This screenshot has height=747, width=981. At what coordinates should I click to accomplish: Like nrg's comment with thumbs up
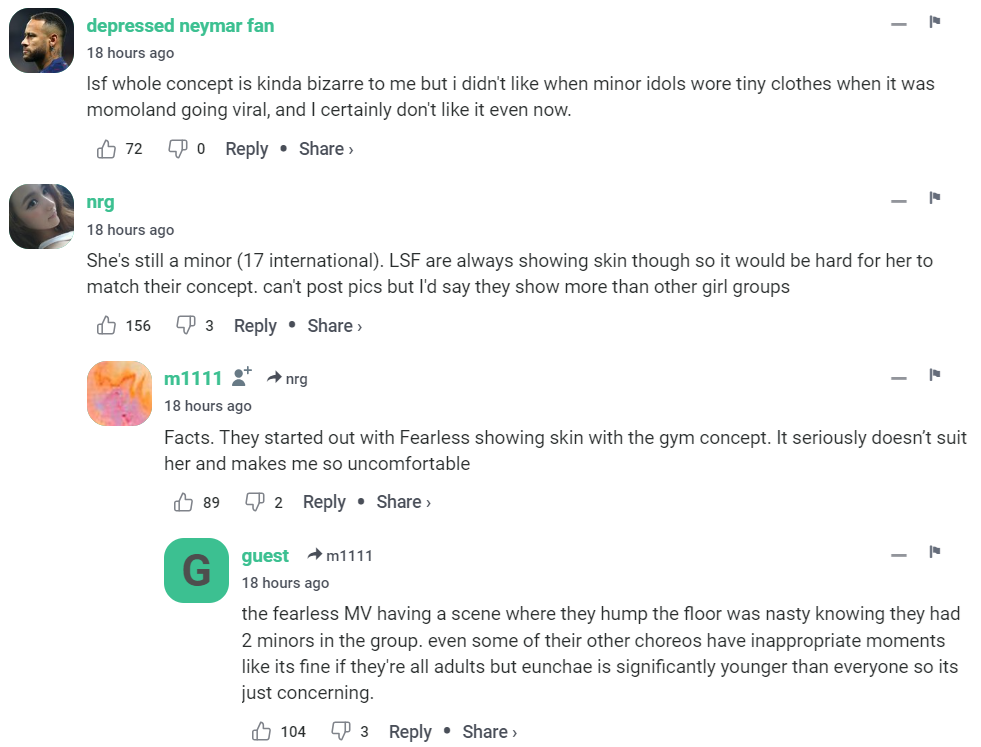(107, 325)
